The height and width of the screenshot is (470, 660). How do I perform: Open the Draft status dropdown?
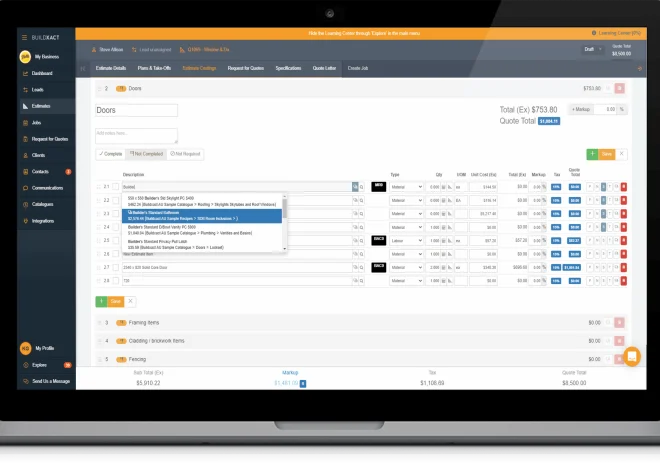(x=593, y=49)
